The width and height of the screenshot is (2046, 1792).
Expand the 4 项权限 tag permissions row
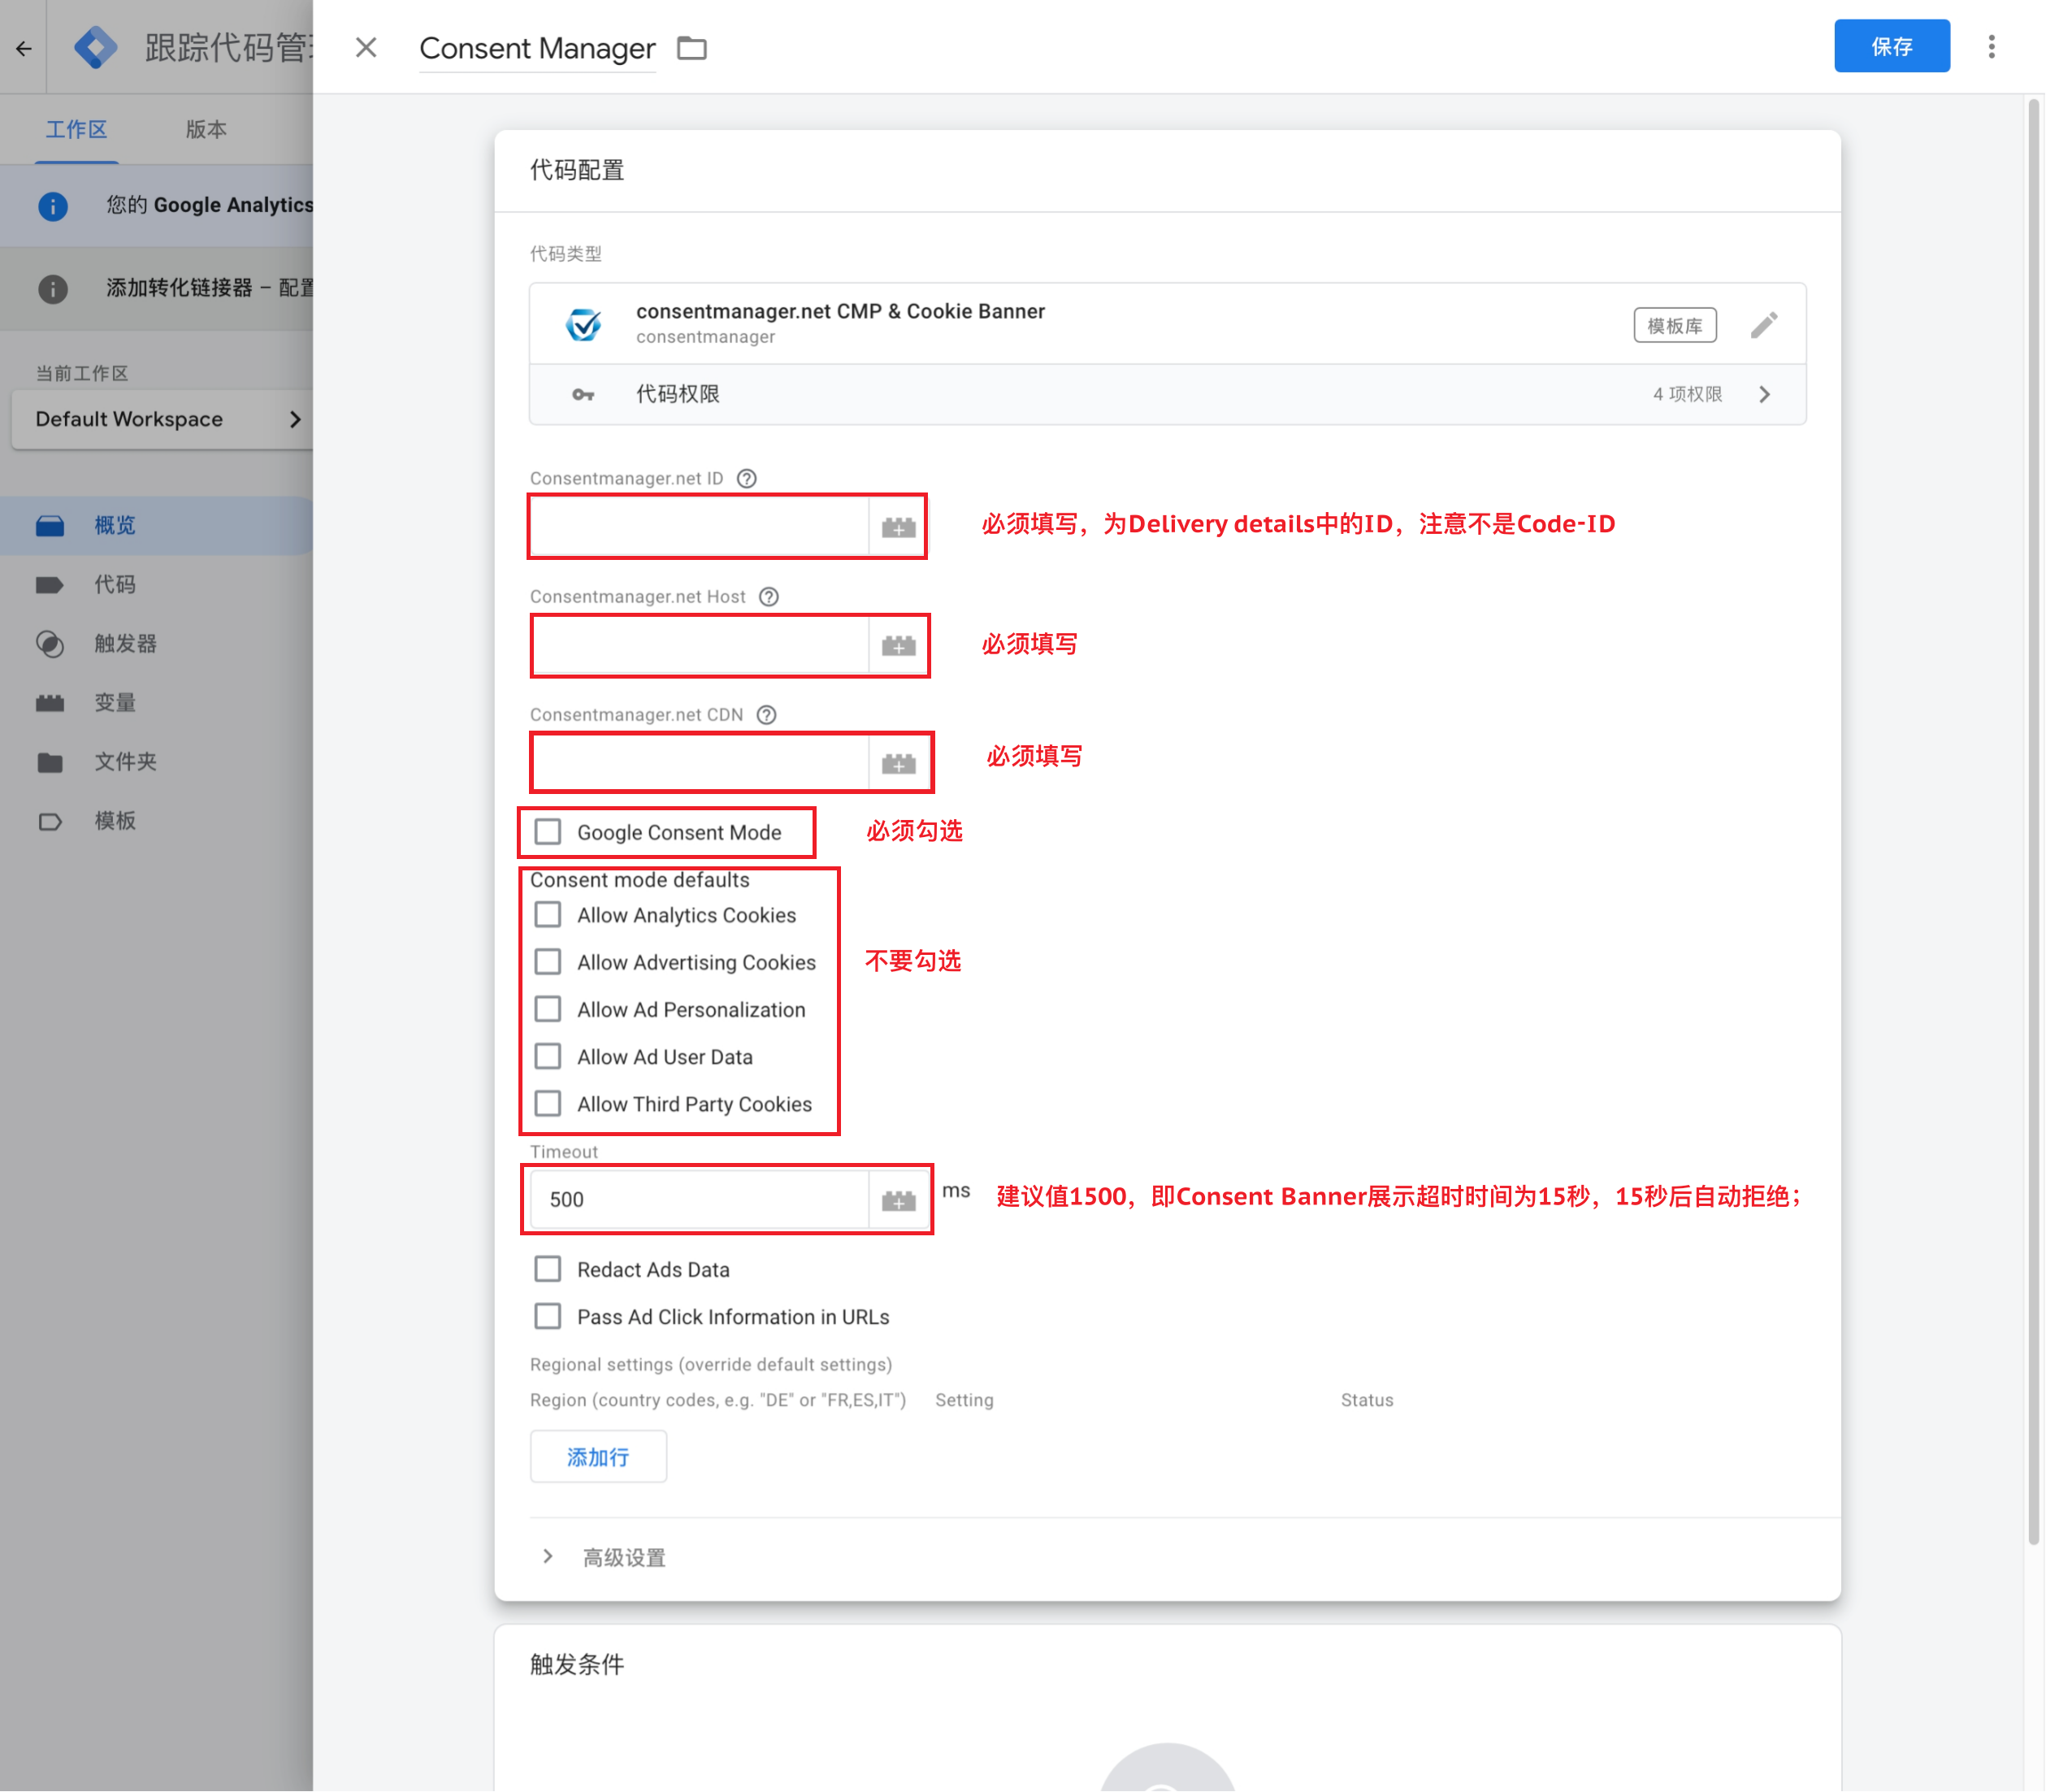pos(1765,394)
